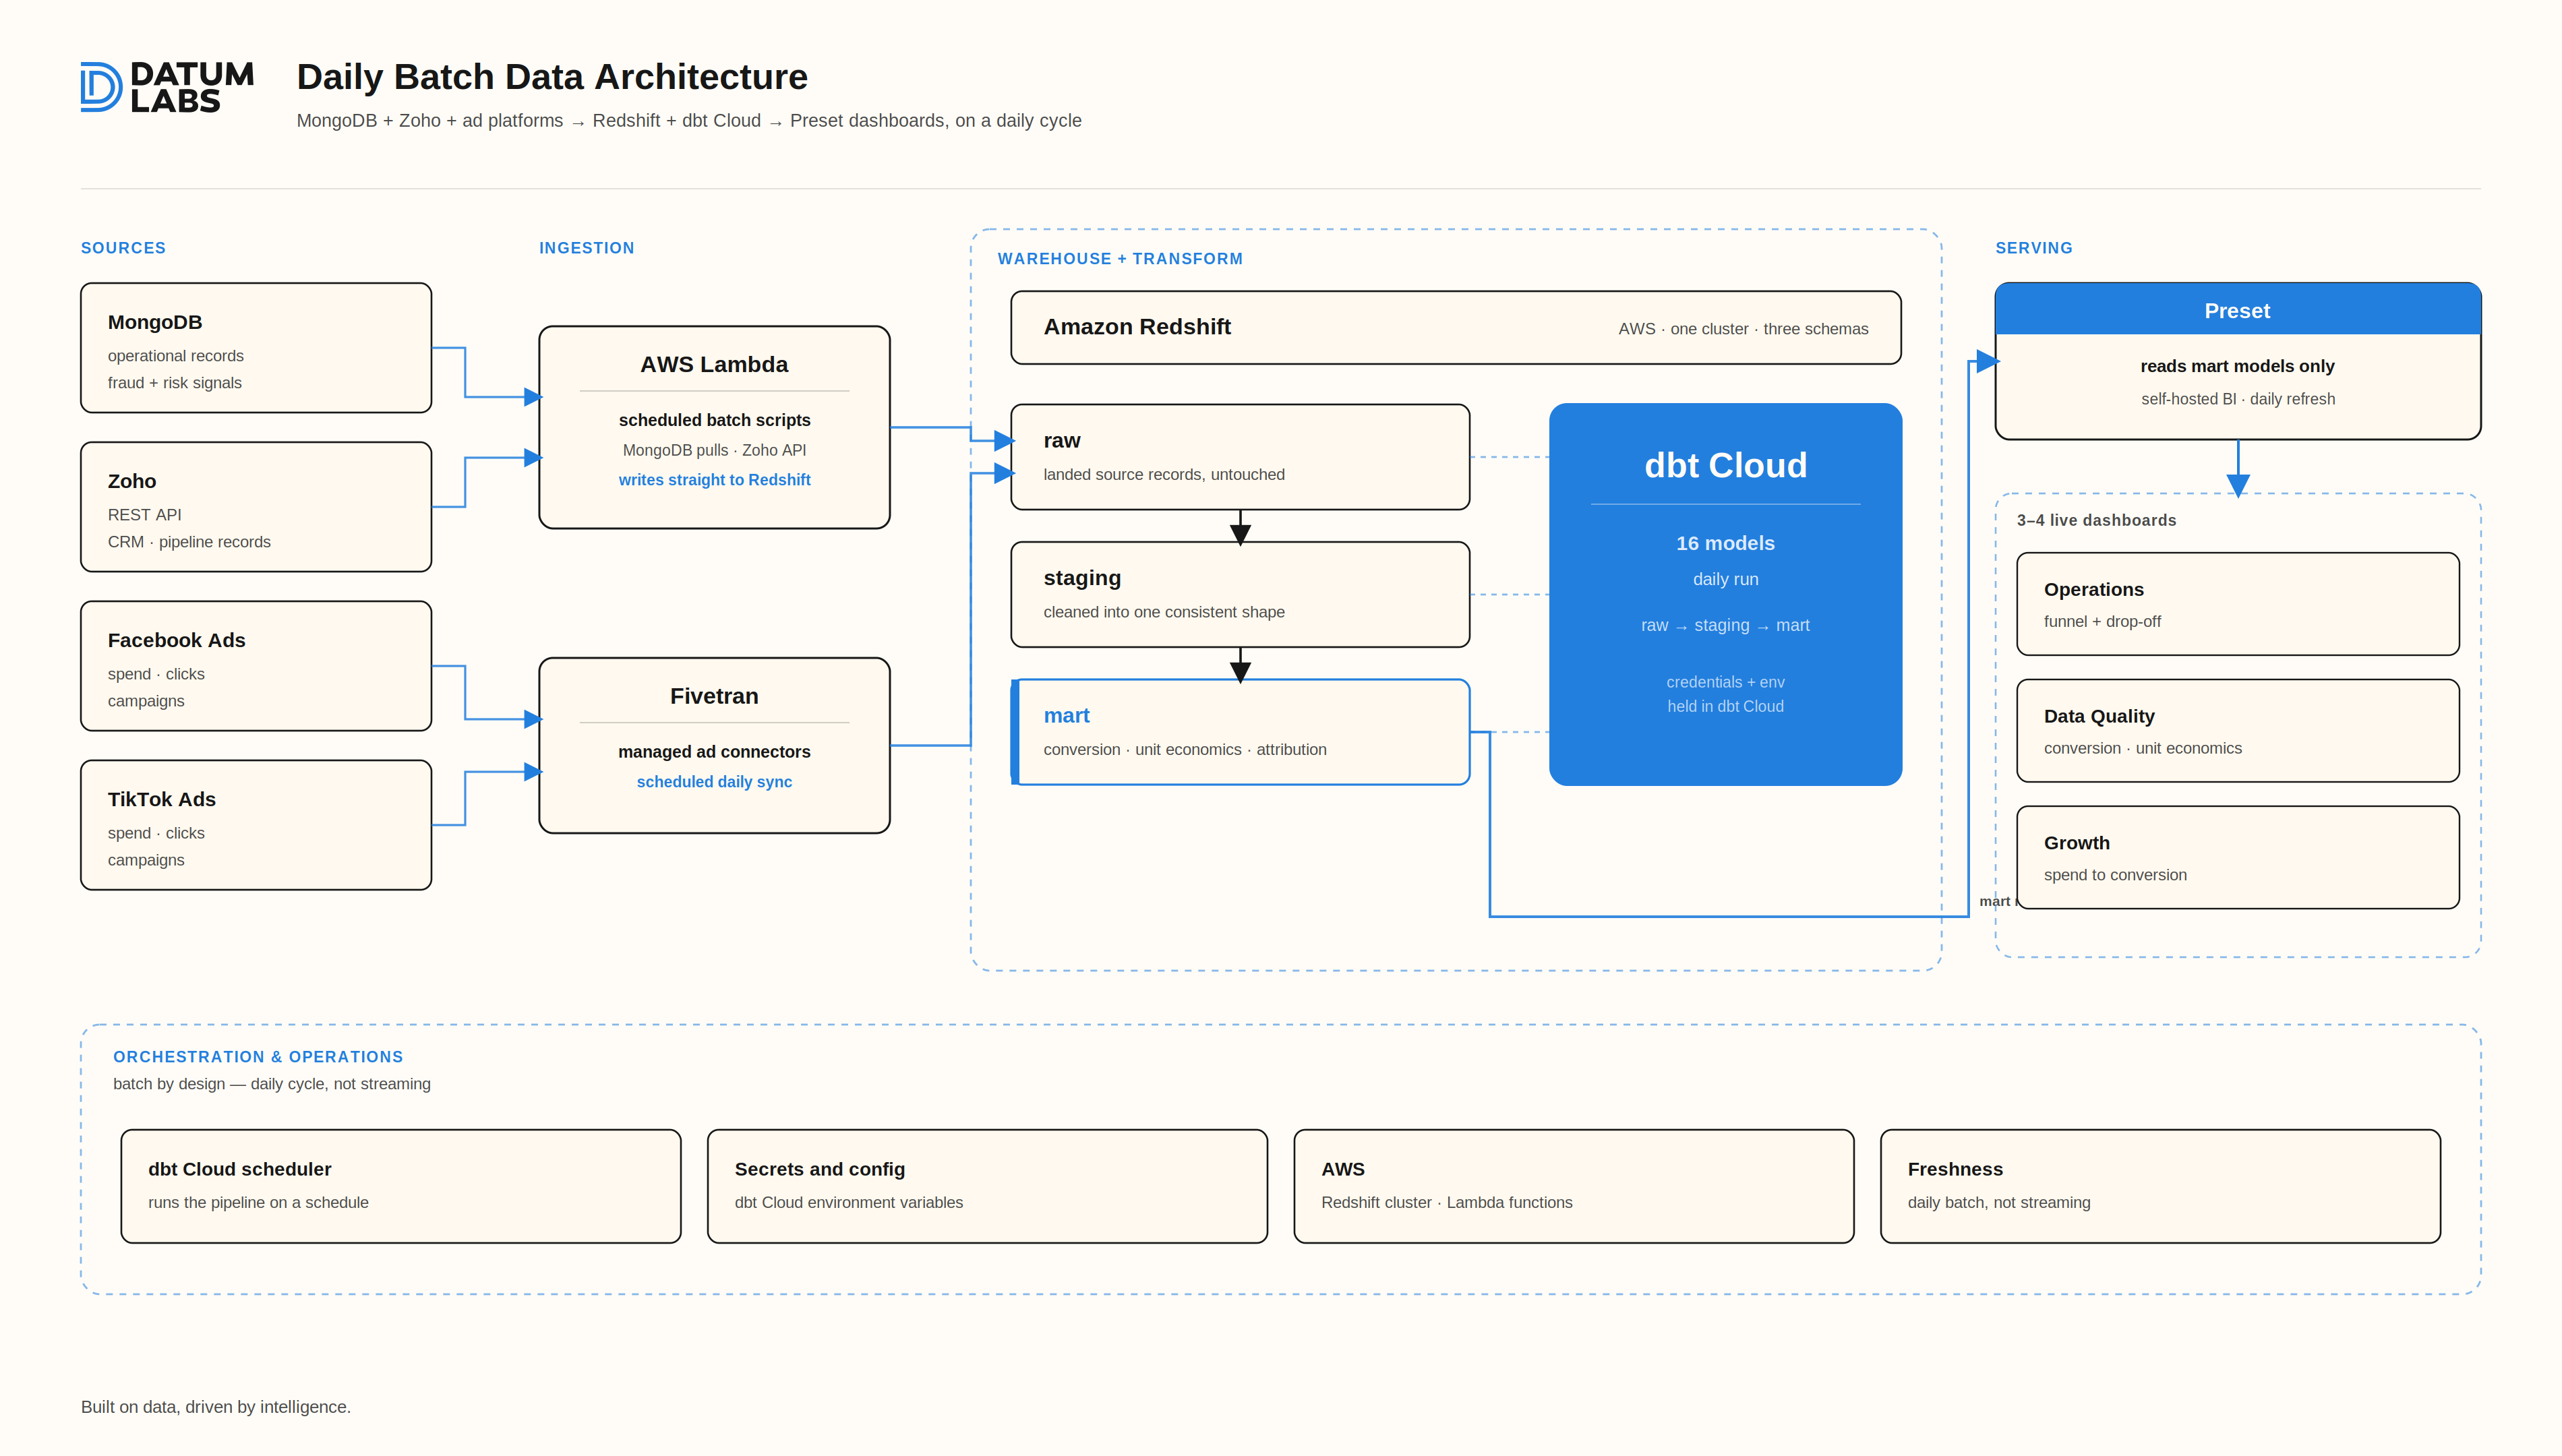Click 'cleaned into one consistent shape' text

(x=1164, y=612)
